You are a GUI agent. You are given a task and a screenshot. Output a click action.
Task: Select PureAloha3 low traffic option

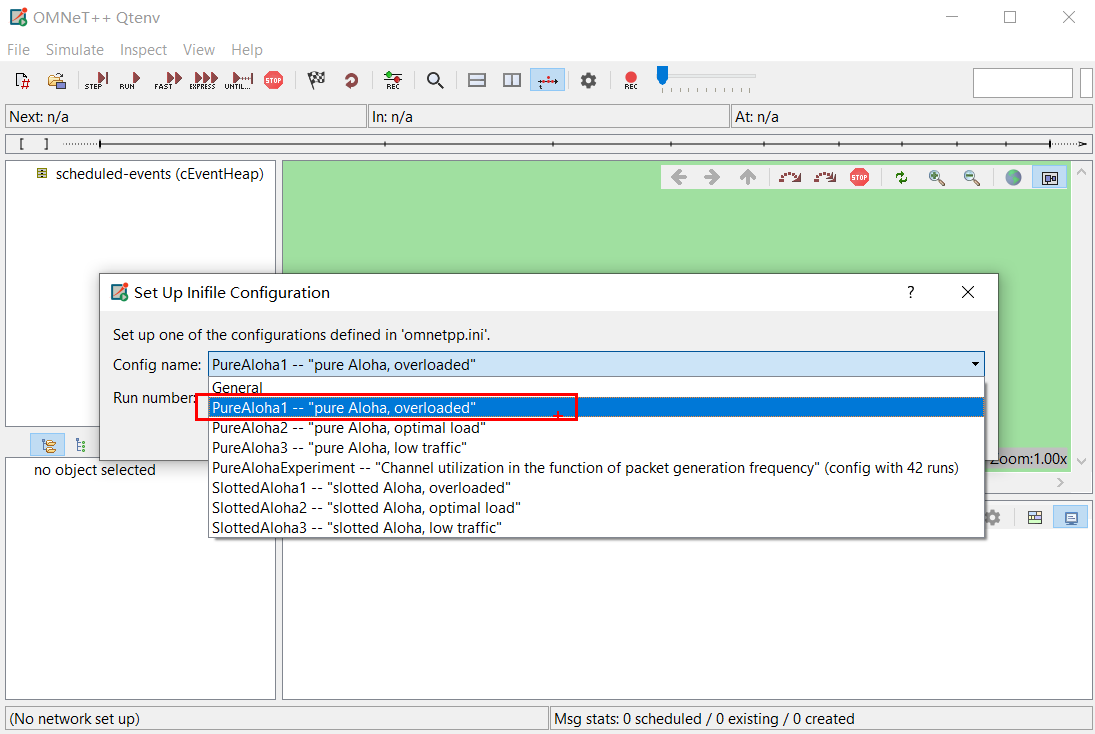pyautogui.click(x=596, y=448)
